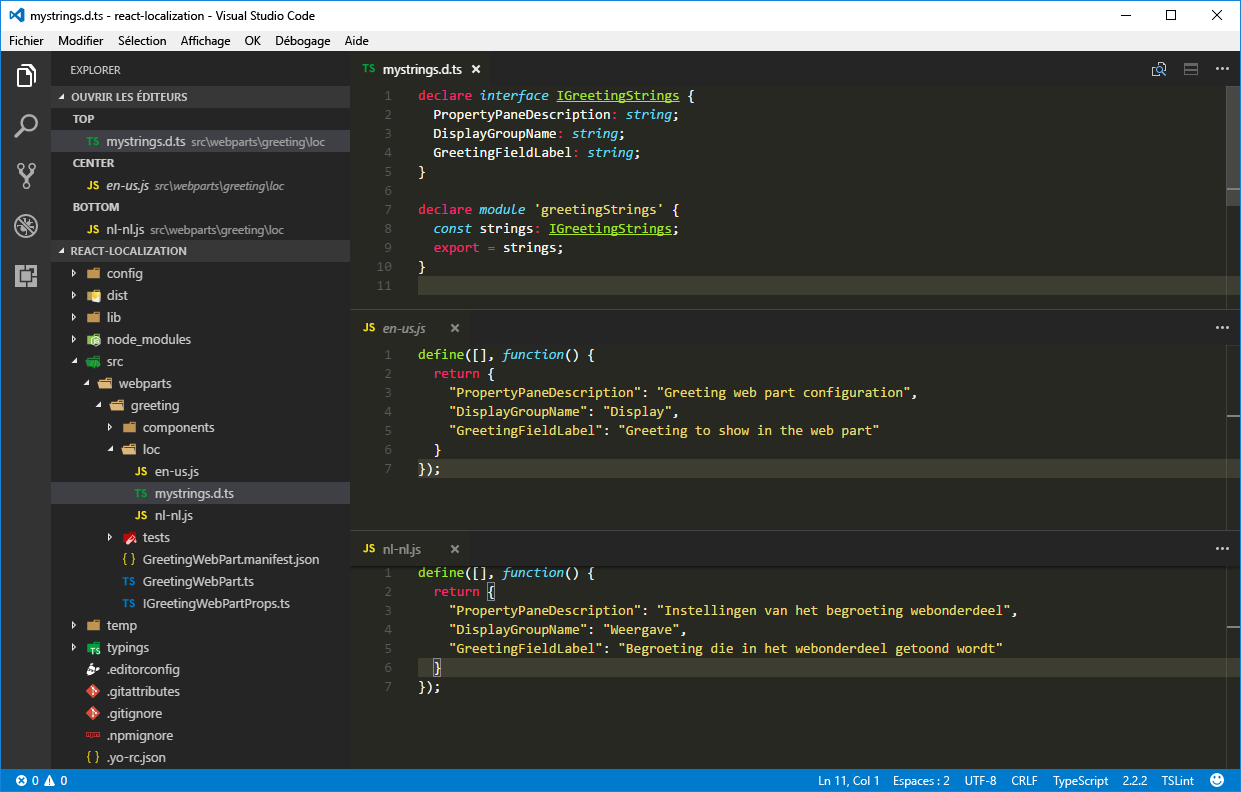Send feedback via the smiley icon
The height and width of the screenshot is (792, 1241).
pyautogui.click(x=1217, y=780)
